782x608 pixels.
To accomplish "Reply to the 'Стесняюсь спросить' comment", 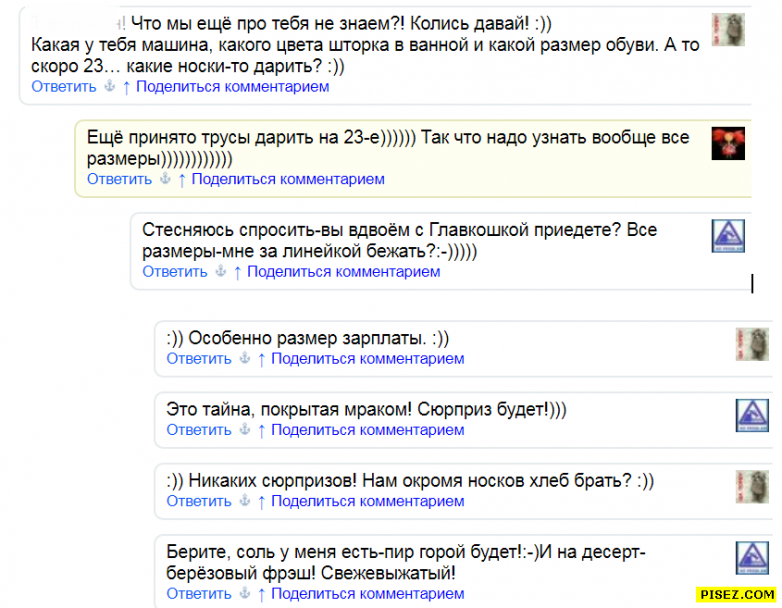I will [175, 272].
